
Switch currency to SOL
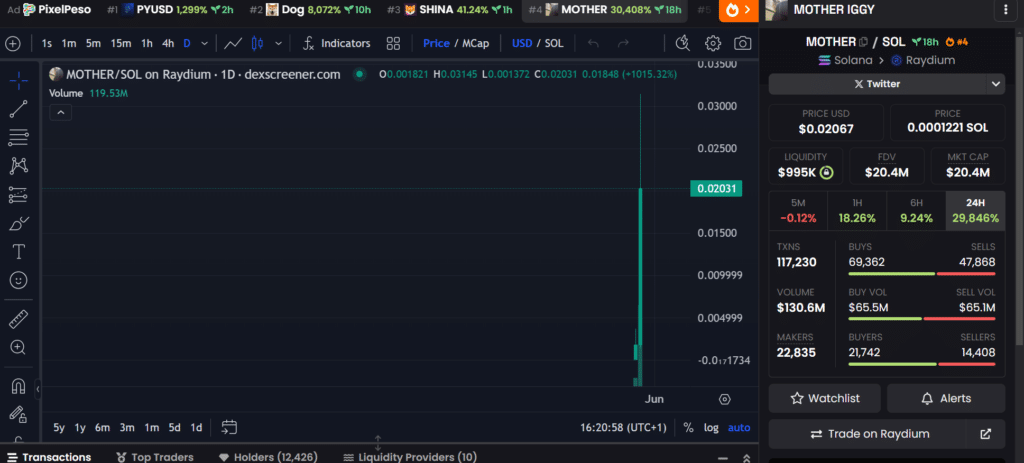(x=554, y=44)
